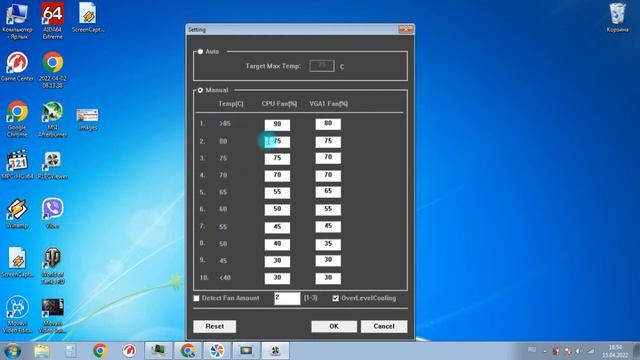Uncheck the OverLevelCooling checkbox
The width and height of the screenshot is (640, 360).
click(x=336, y=298)
